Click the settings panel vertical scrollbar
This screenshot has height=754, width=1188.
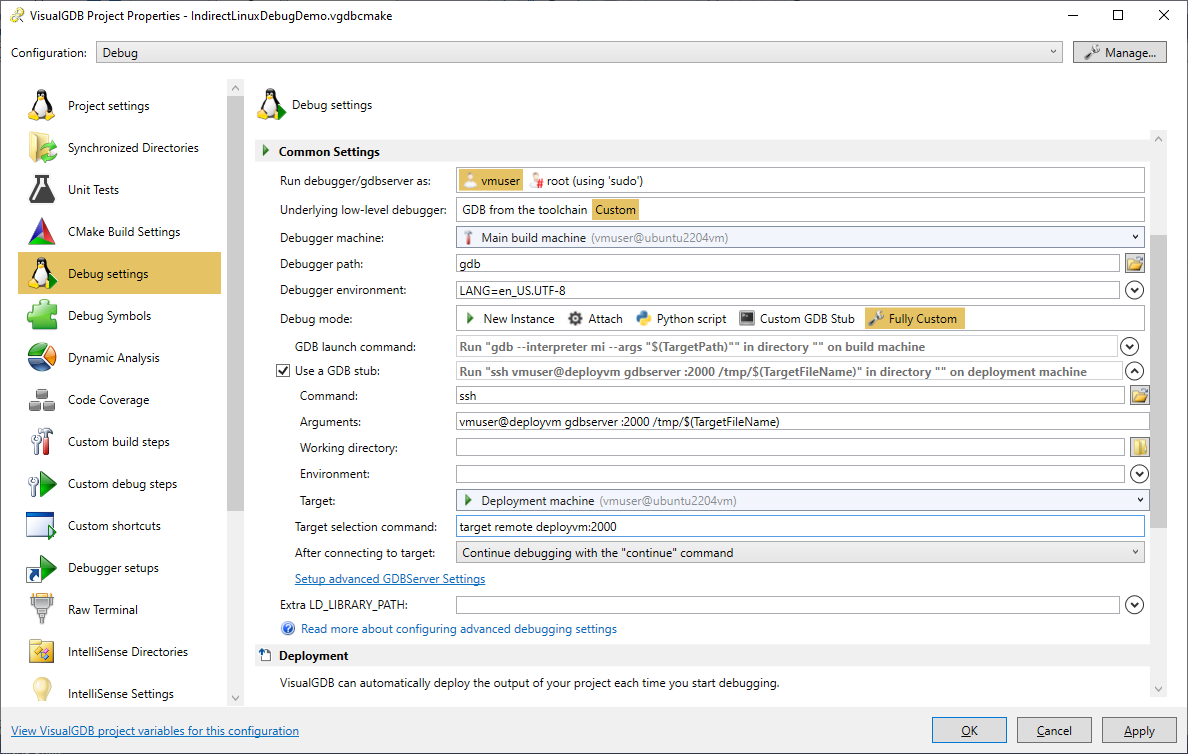(1158, 380)
